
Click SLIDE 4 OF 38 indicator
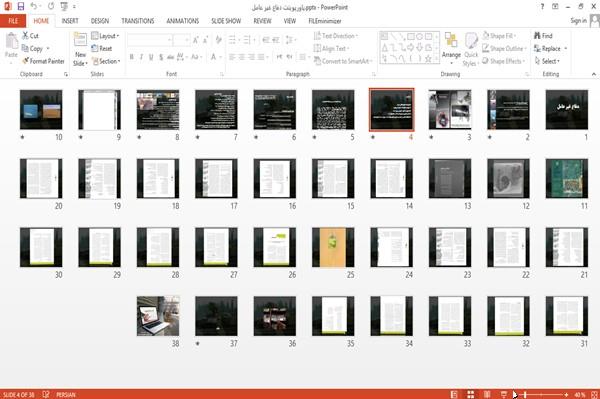(18, 394)
